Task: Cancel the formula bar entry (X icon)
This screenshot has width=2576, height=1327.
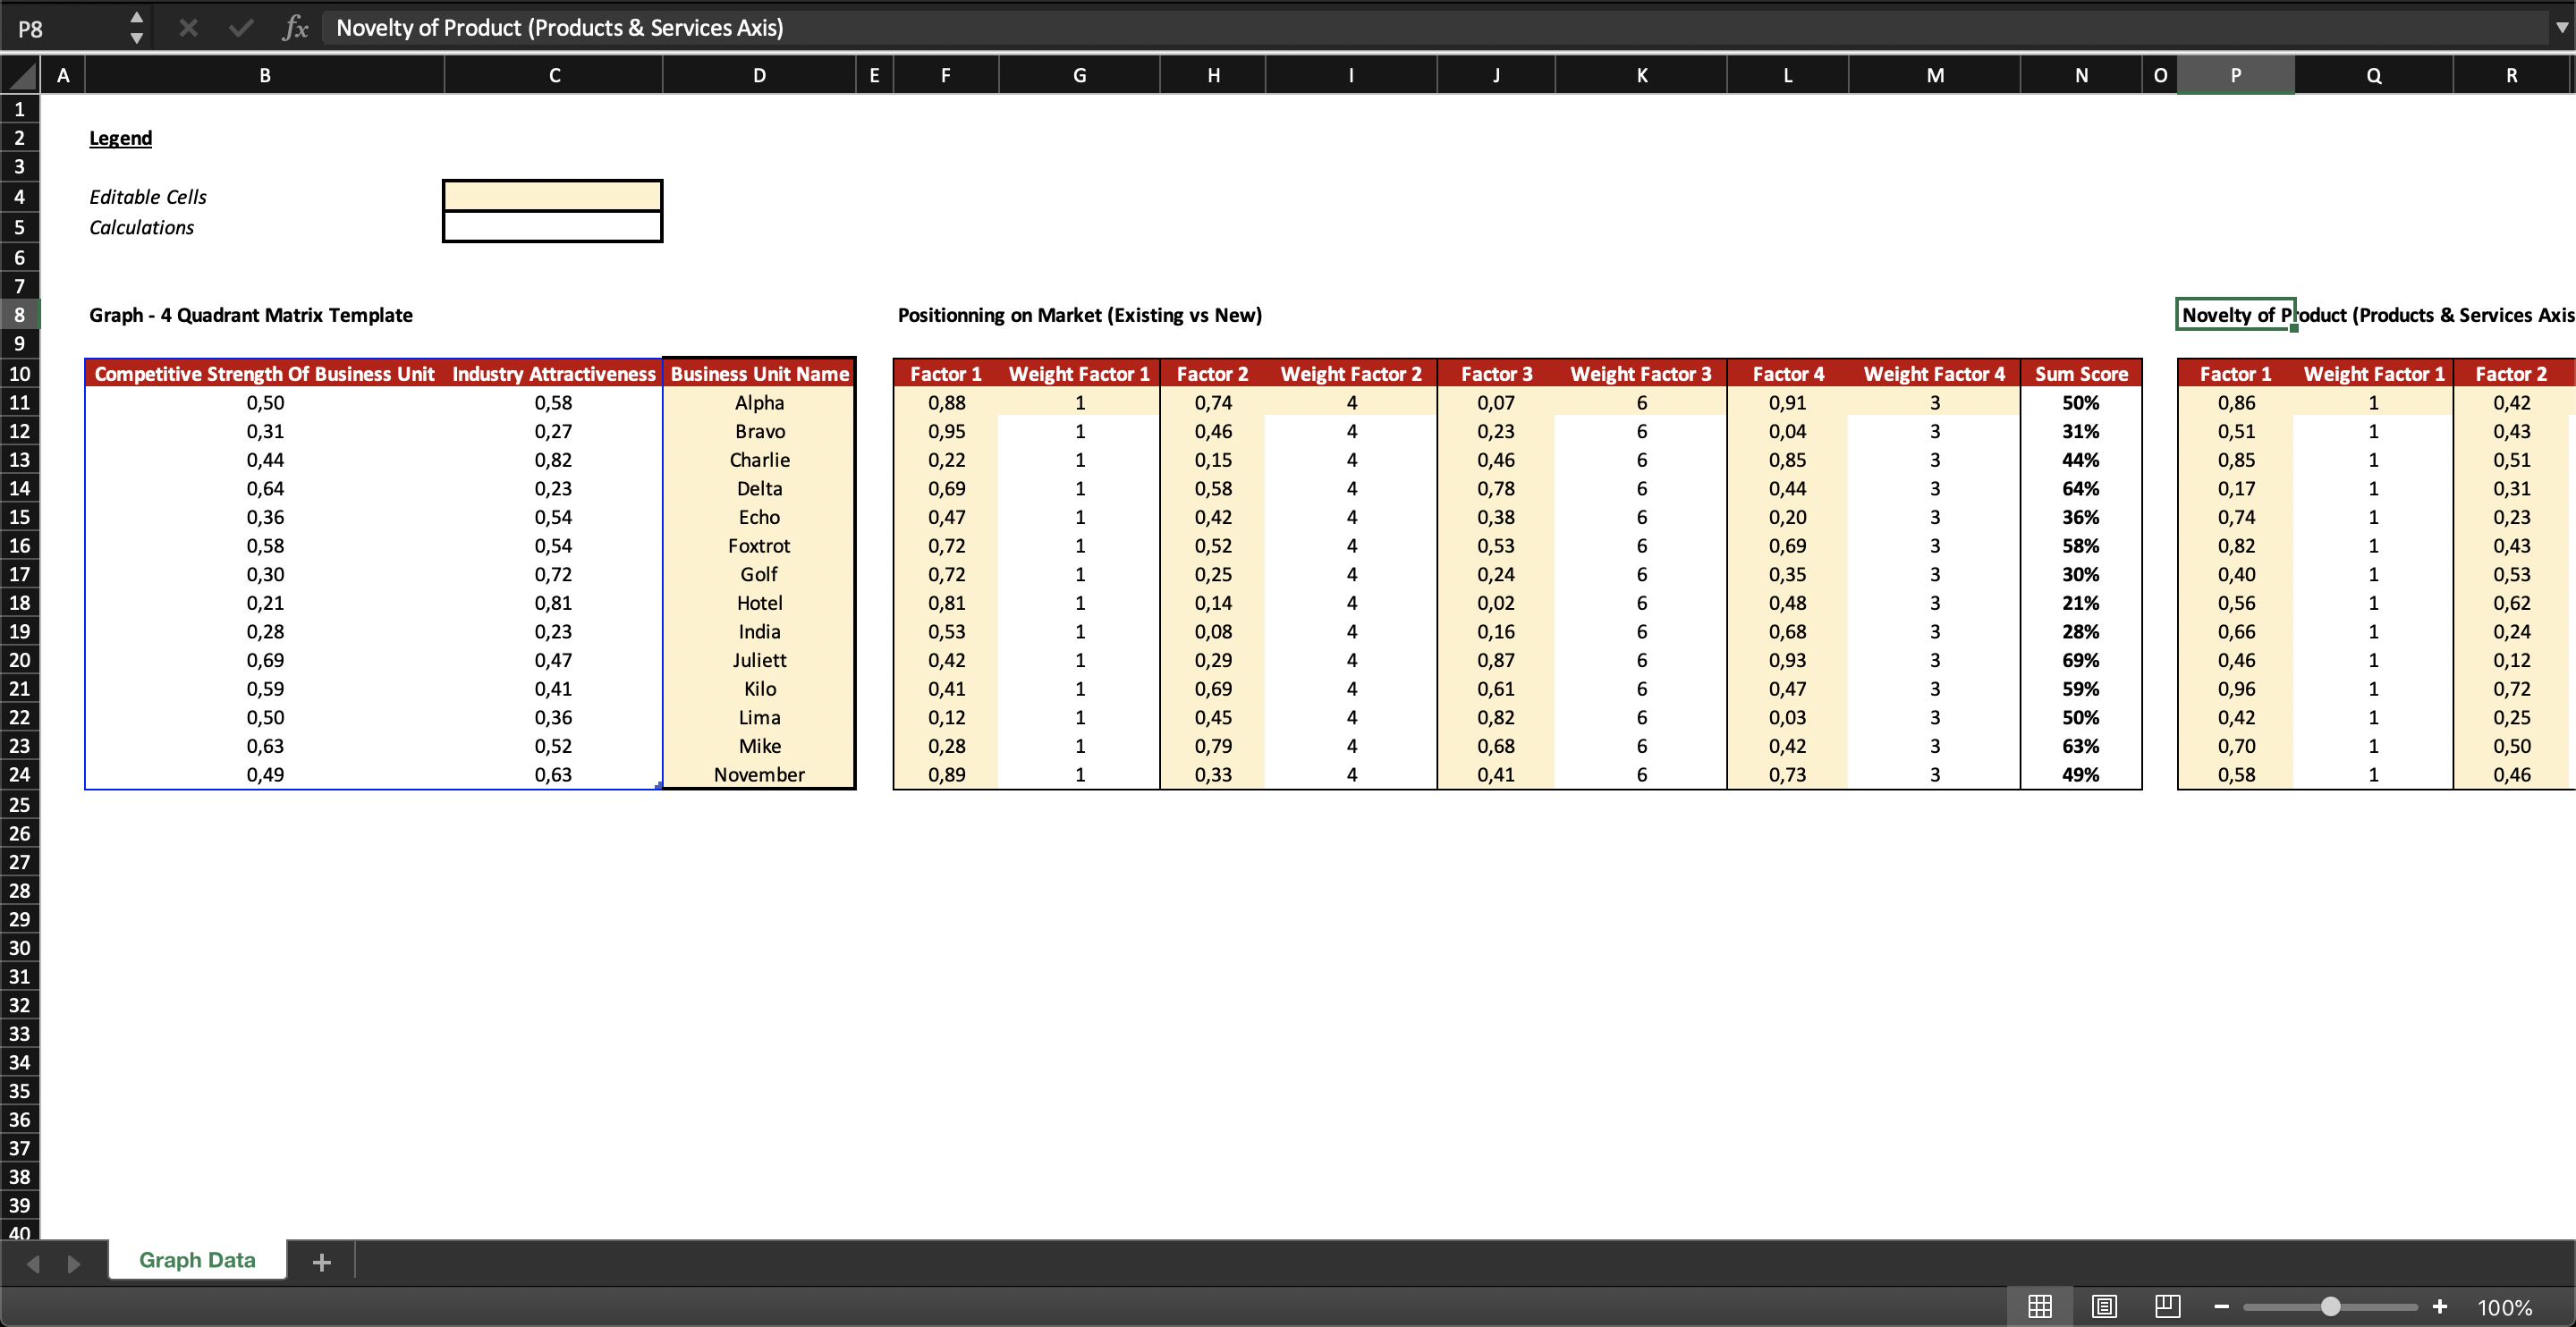Action: coord(188,28)
